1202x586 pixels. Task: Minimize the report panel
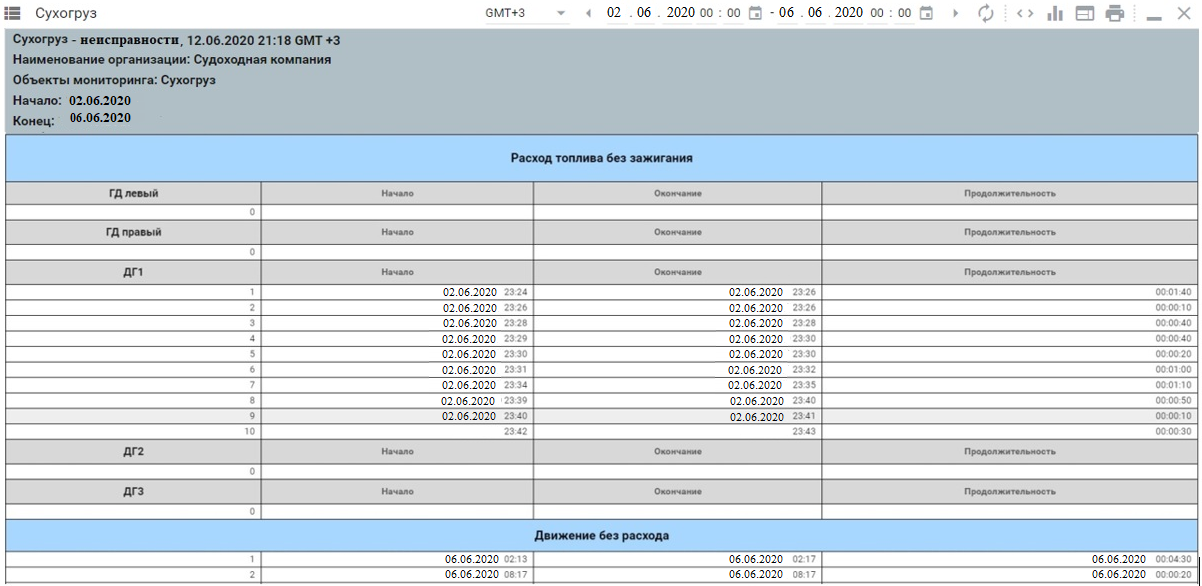(1153, 15)
